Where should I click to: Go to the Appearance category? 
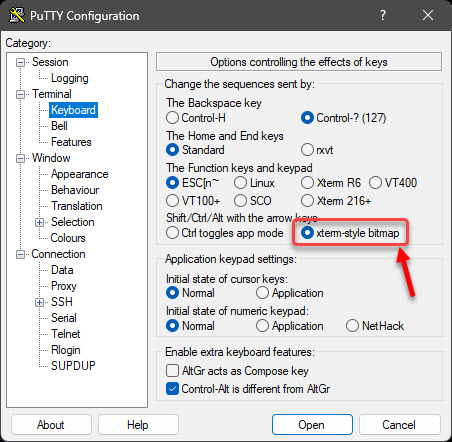coord(80,174)
